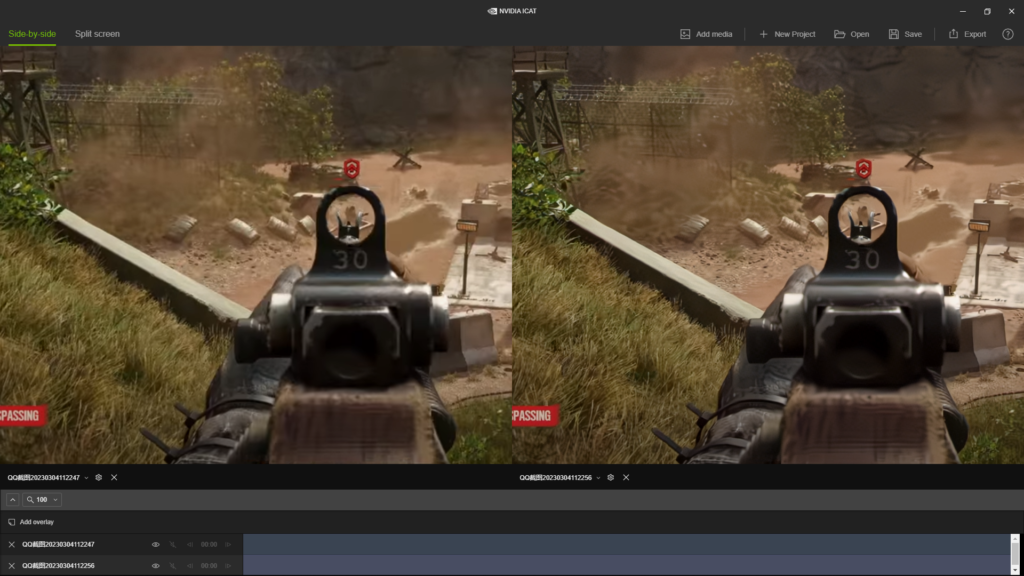
Task: Click the timeline vertical scrollbar
Action: (1015, 554)
